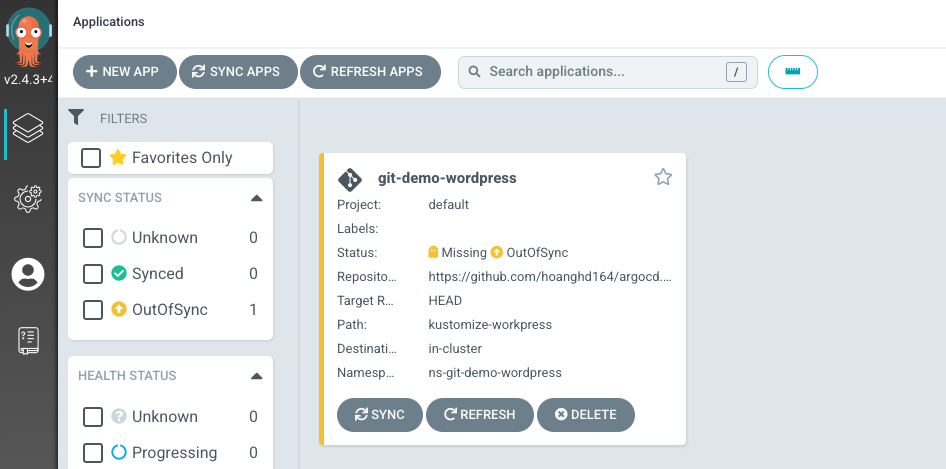Image resolution: width=946 pixels, height=469 pixels.
Task: Check the OutOfSync filter checkbox
Action: click(93, 310)
